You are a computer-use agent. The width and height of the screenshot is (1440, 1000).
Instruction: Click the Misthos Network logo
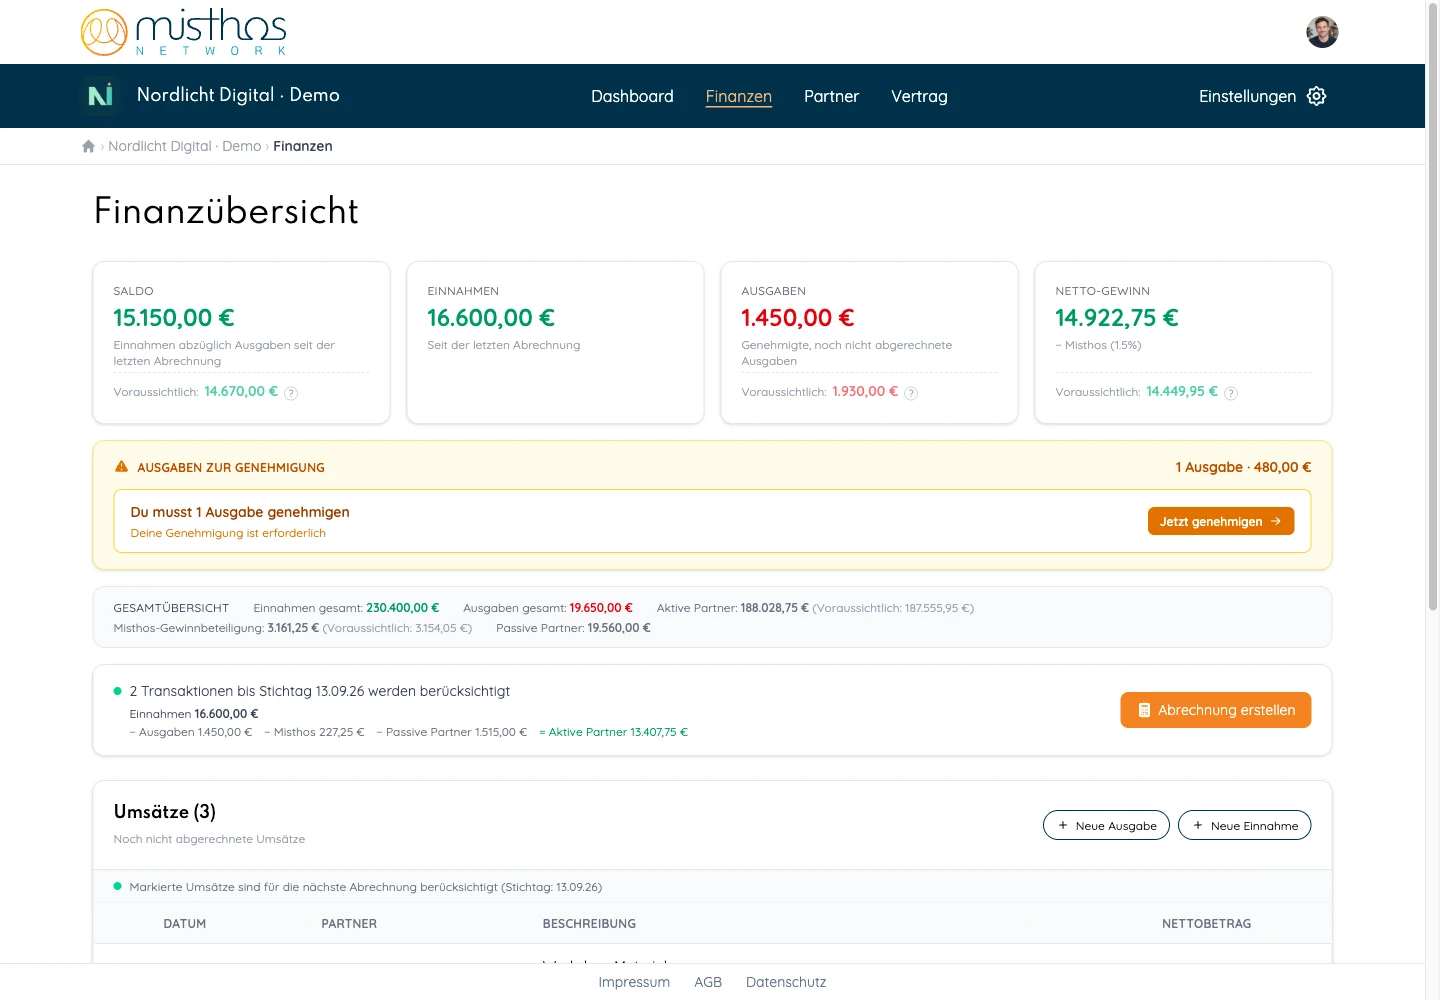184,32
